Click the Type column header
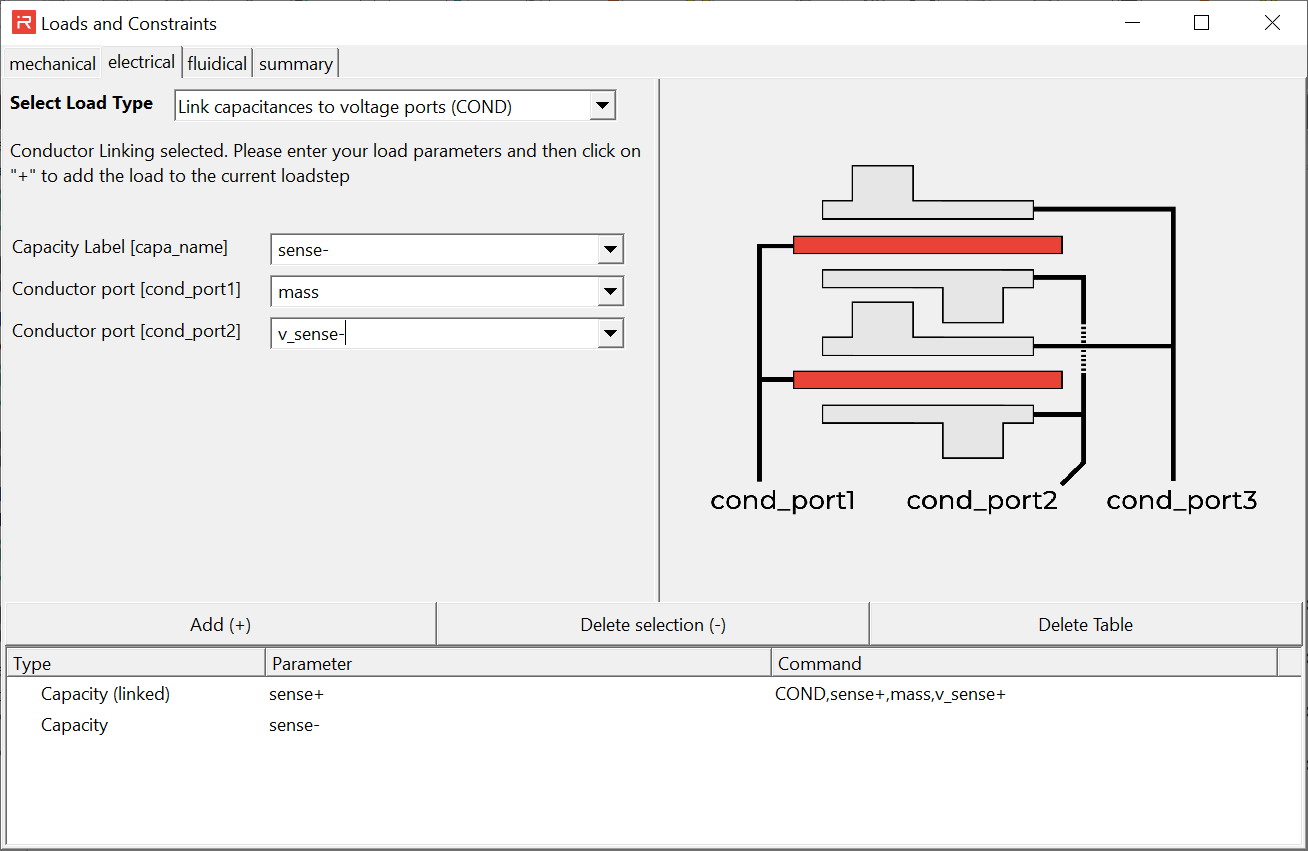Viewport: 1308px width, 851px height. (135, 664)
